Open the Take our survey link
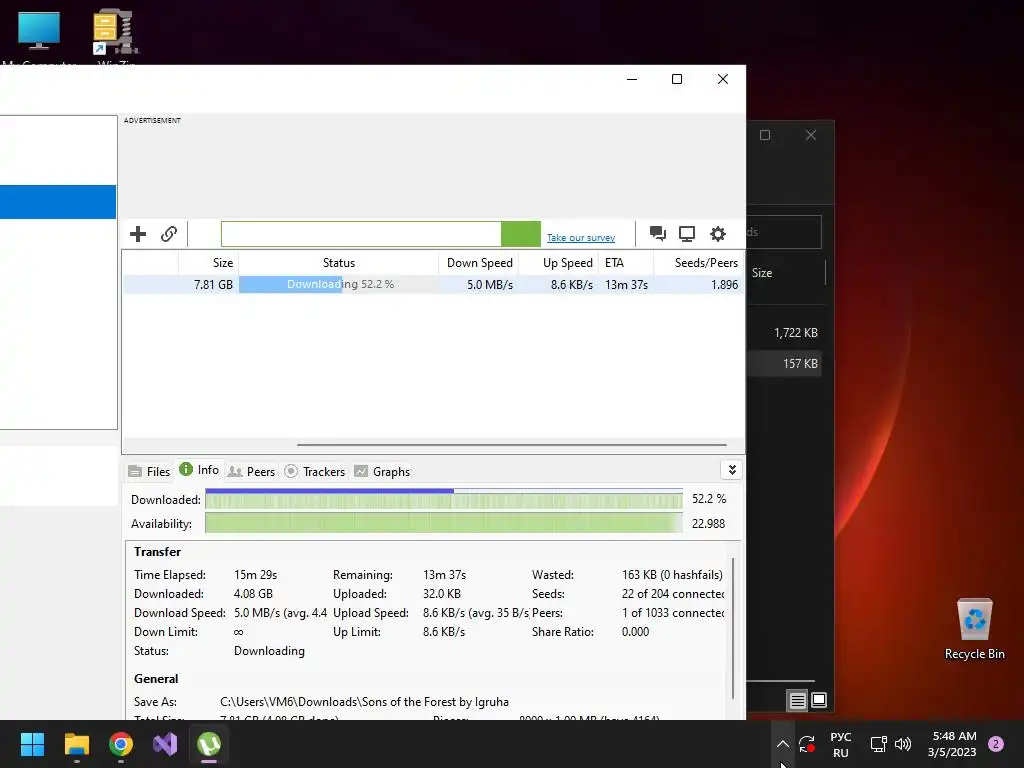The image size is (1024, 768). pos(581,238)
